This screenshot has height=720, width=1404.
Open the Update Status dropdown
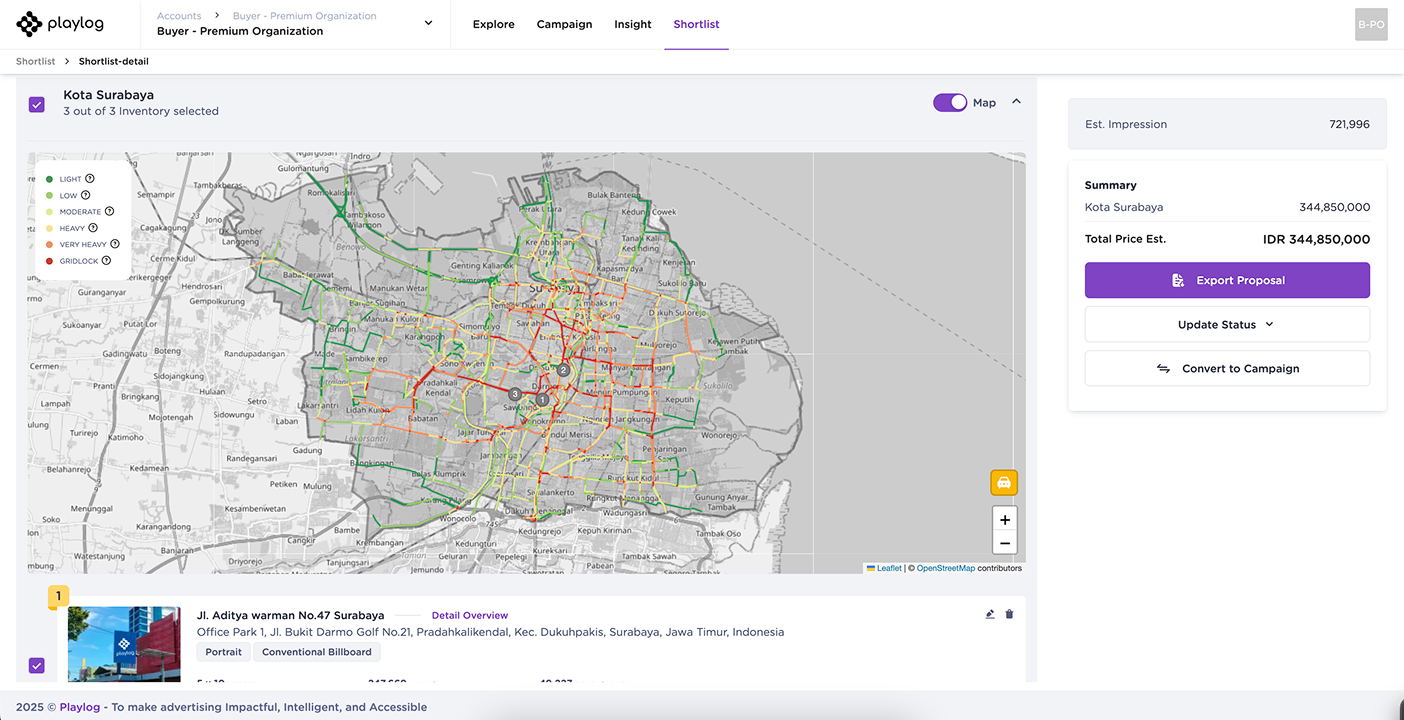[x=1226, y=325]
